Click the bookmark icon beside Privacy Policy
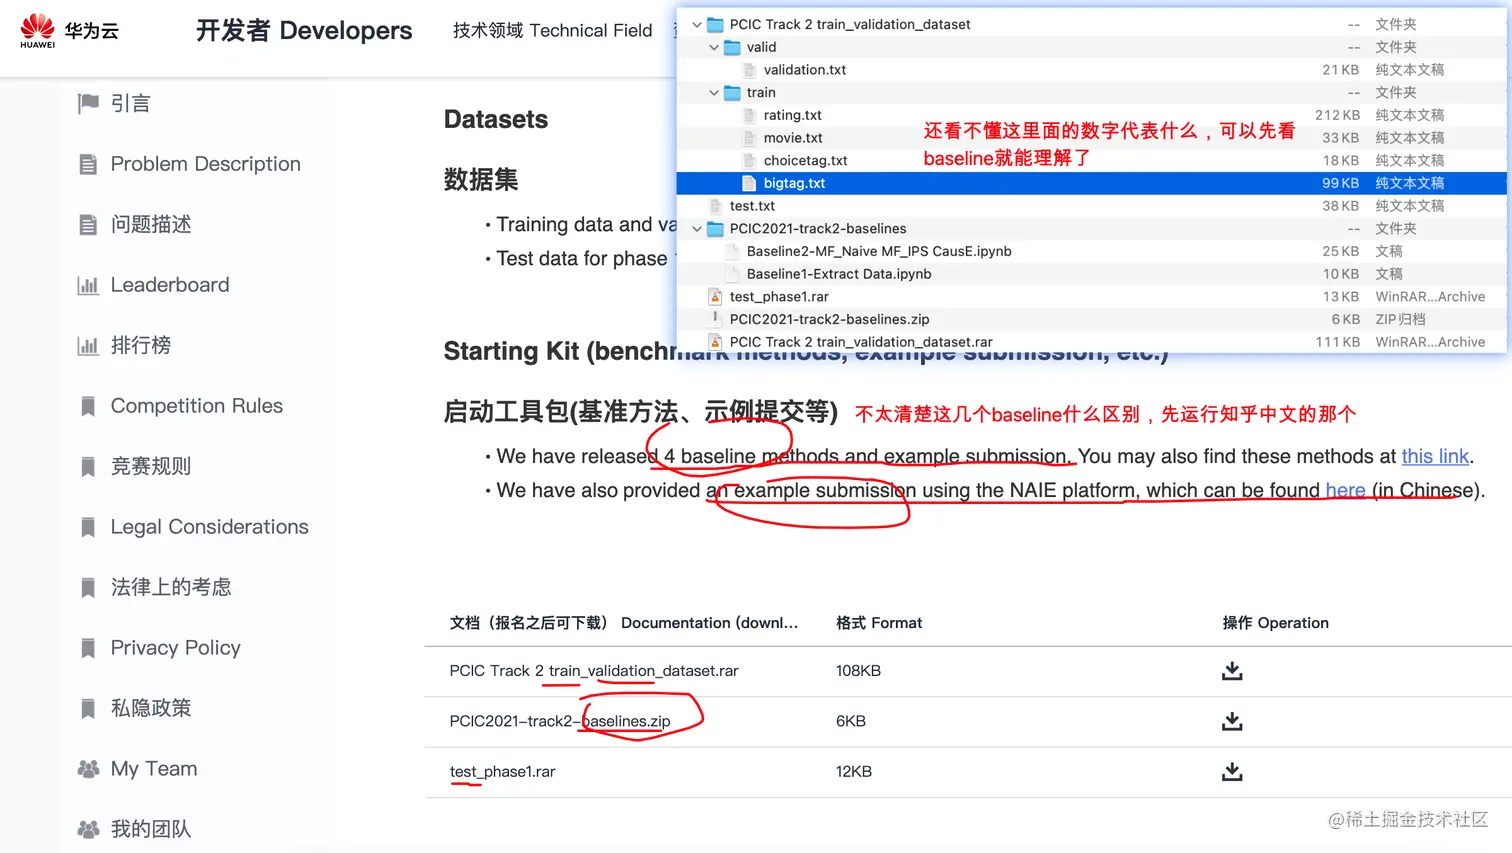1512x853 pixels. click(88, 648)
